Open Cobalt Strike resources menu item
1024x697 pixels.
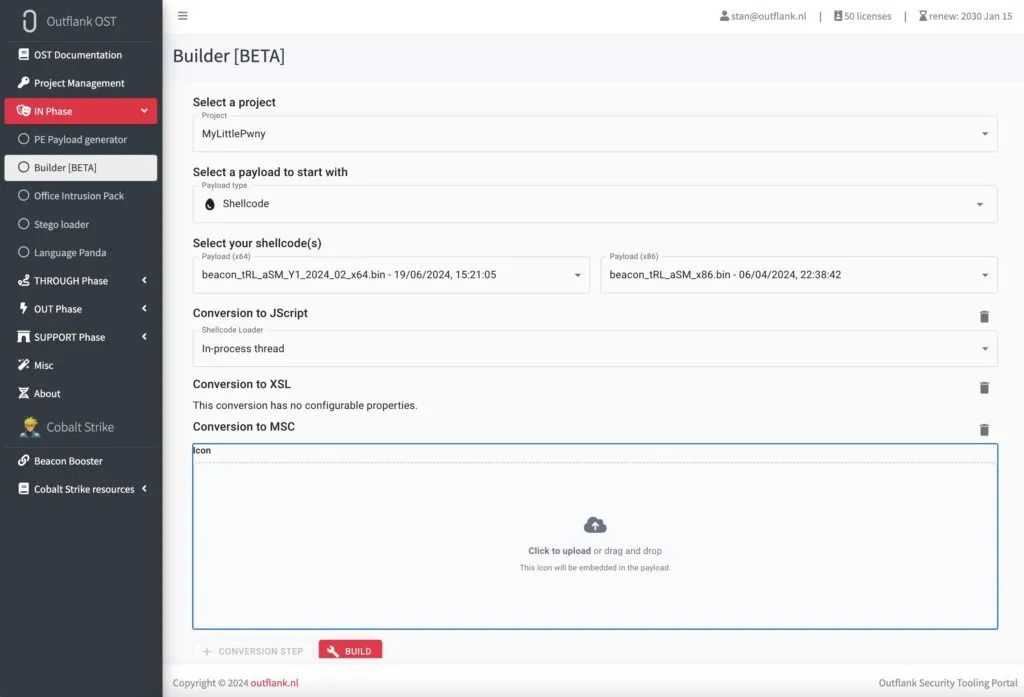click(81, 489)
